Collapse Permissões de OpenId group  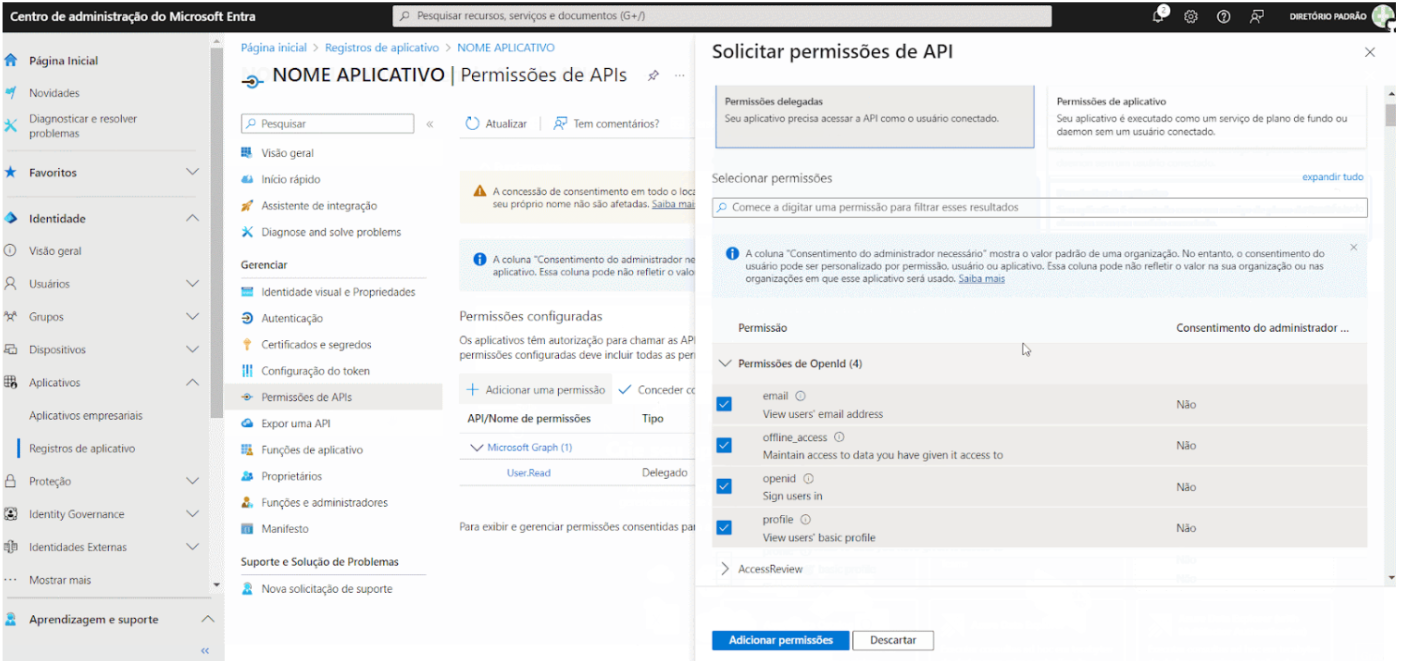coord(725,364)
